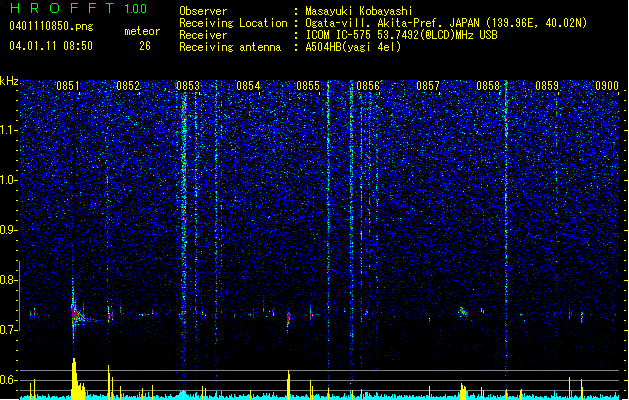
Task: Click the meteor echo blob near 0857
Action: click(463, 312)
